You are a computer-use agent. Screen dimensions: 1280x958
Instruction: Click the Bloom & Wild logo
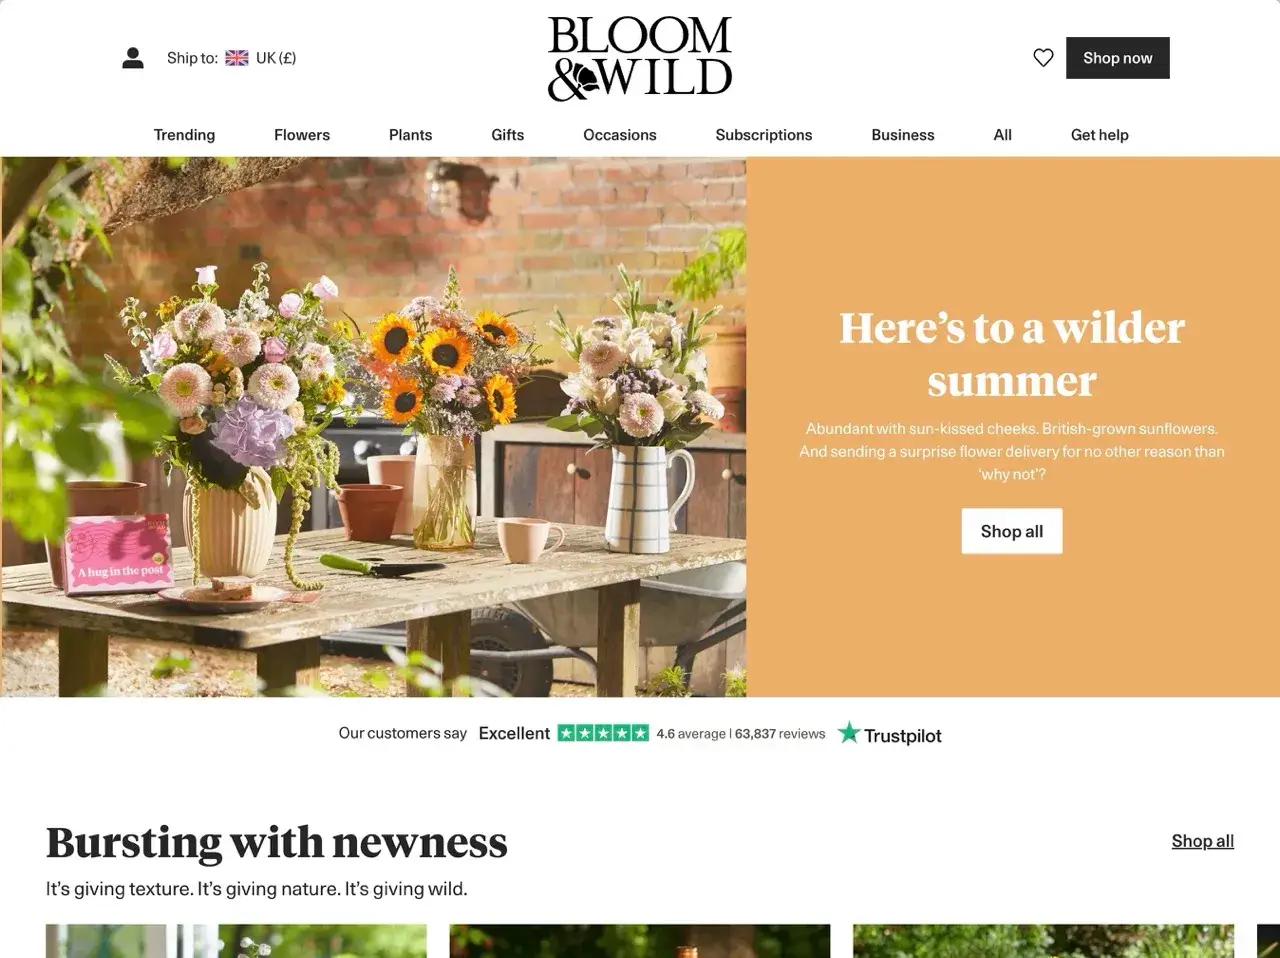(640, 58)
